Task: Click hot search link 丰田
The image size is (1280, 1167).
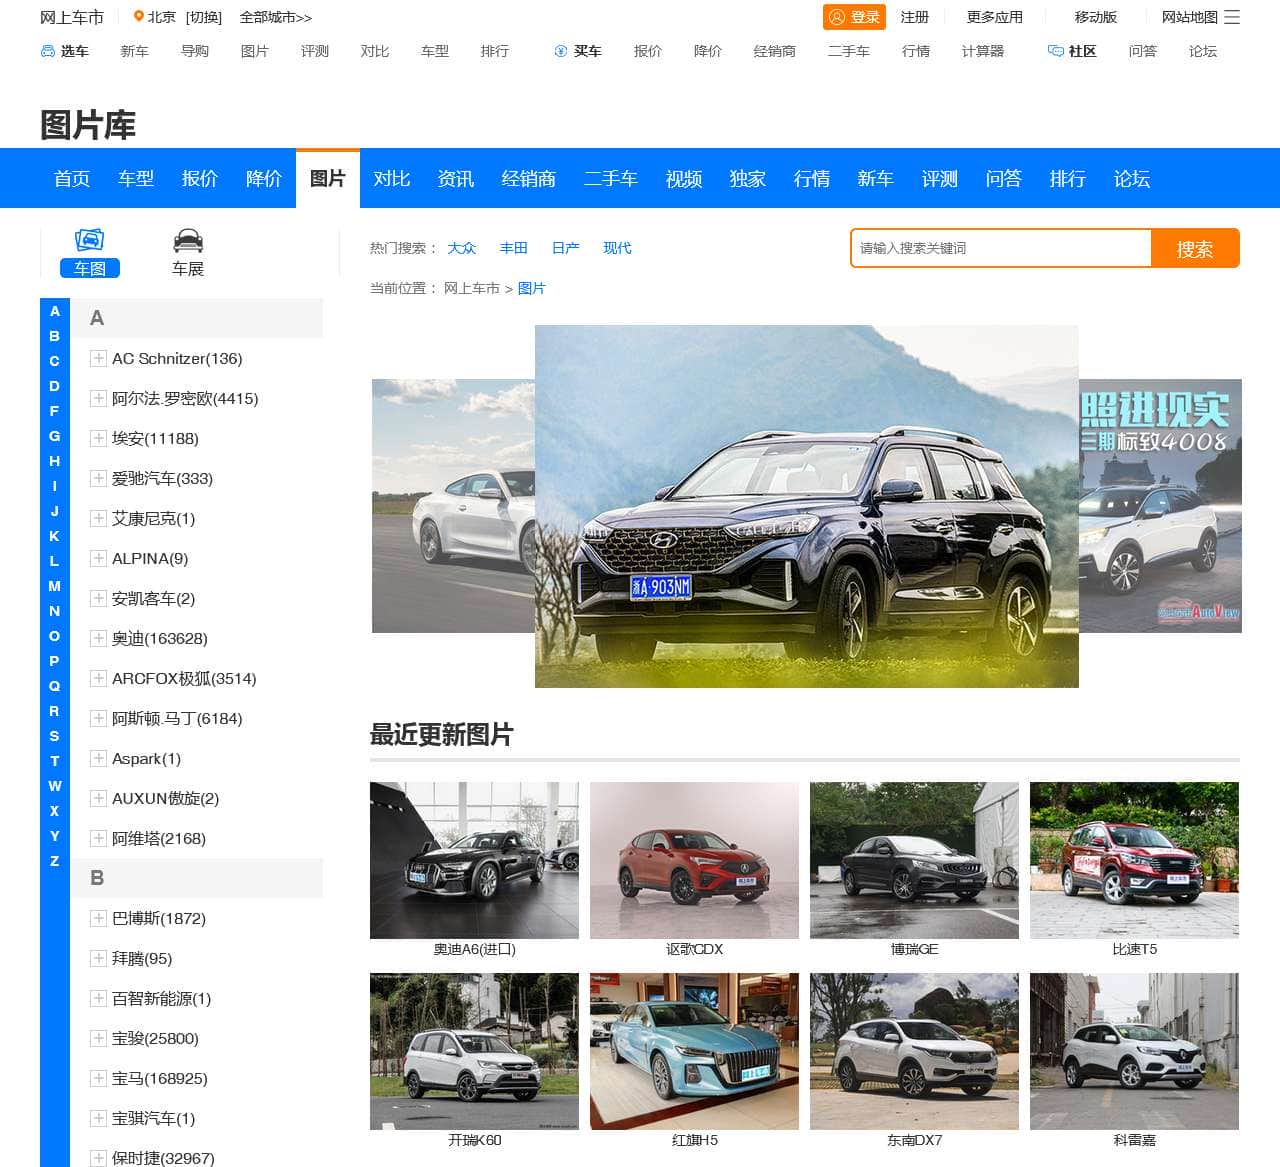Action: click(513, 248)
